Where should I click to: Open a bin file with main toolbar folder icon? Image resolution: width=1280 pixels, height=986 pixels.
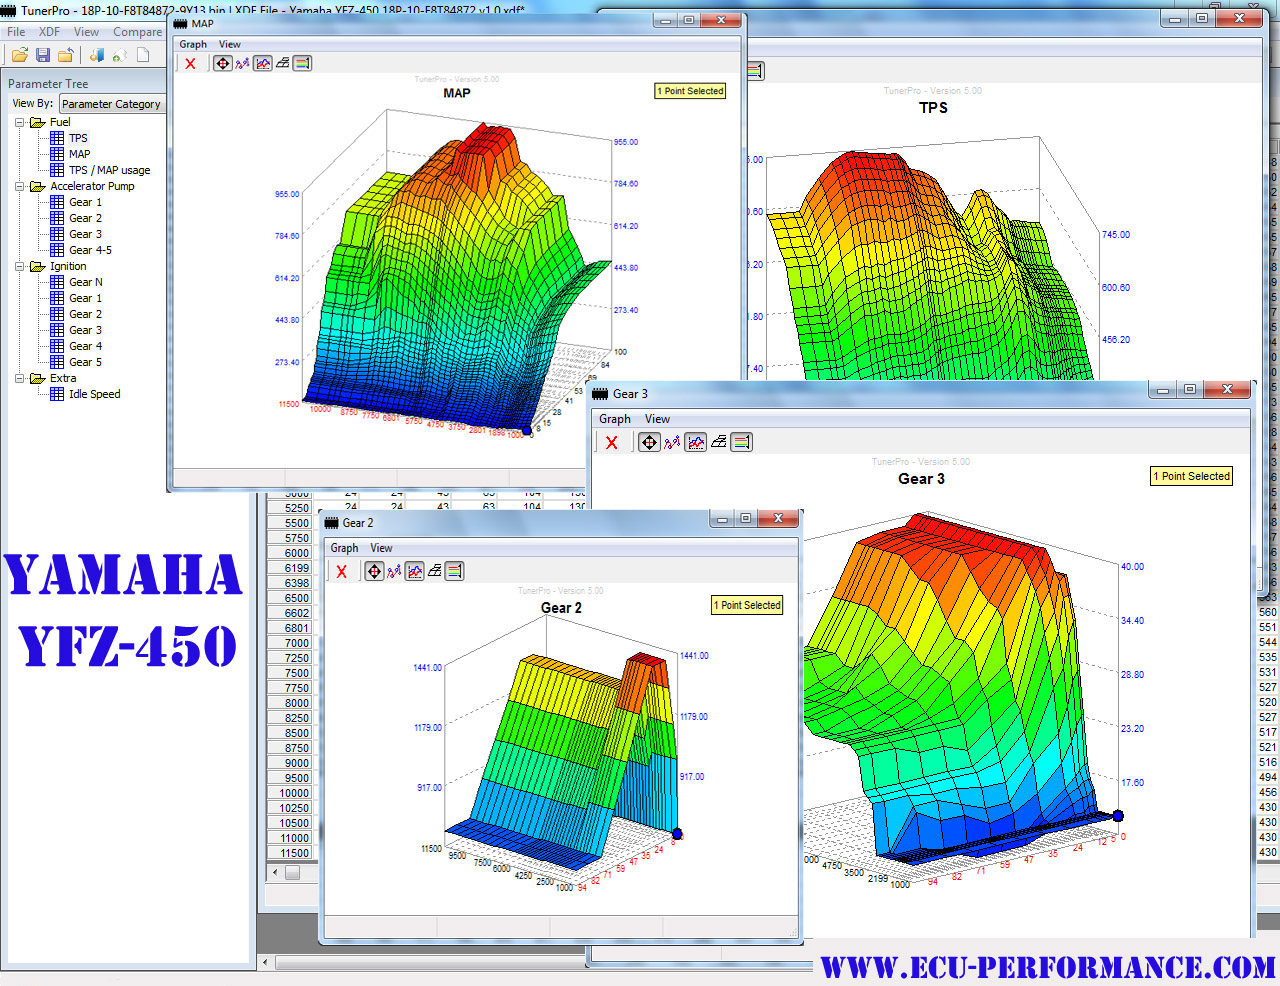(19, 55)
